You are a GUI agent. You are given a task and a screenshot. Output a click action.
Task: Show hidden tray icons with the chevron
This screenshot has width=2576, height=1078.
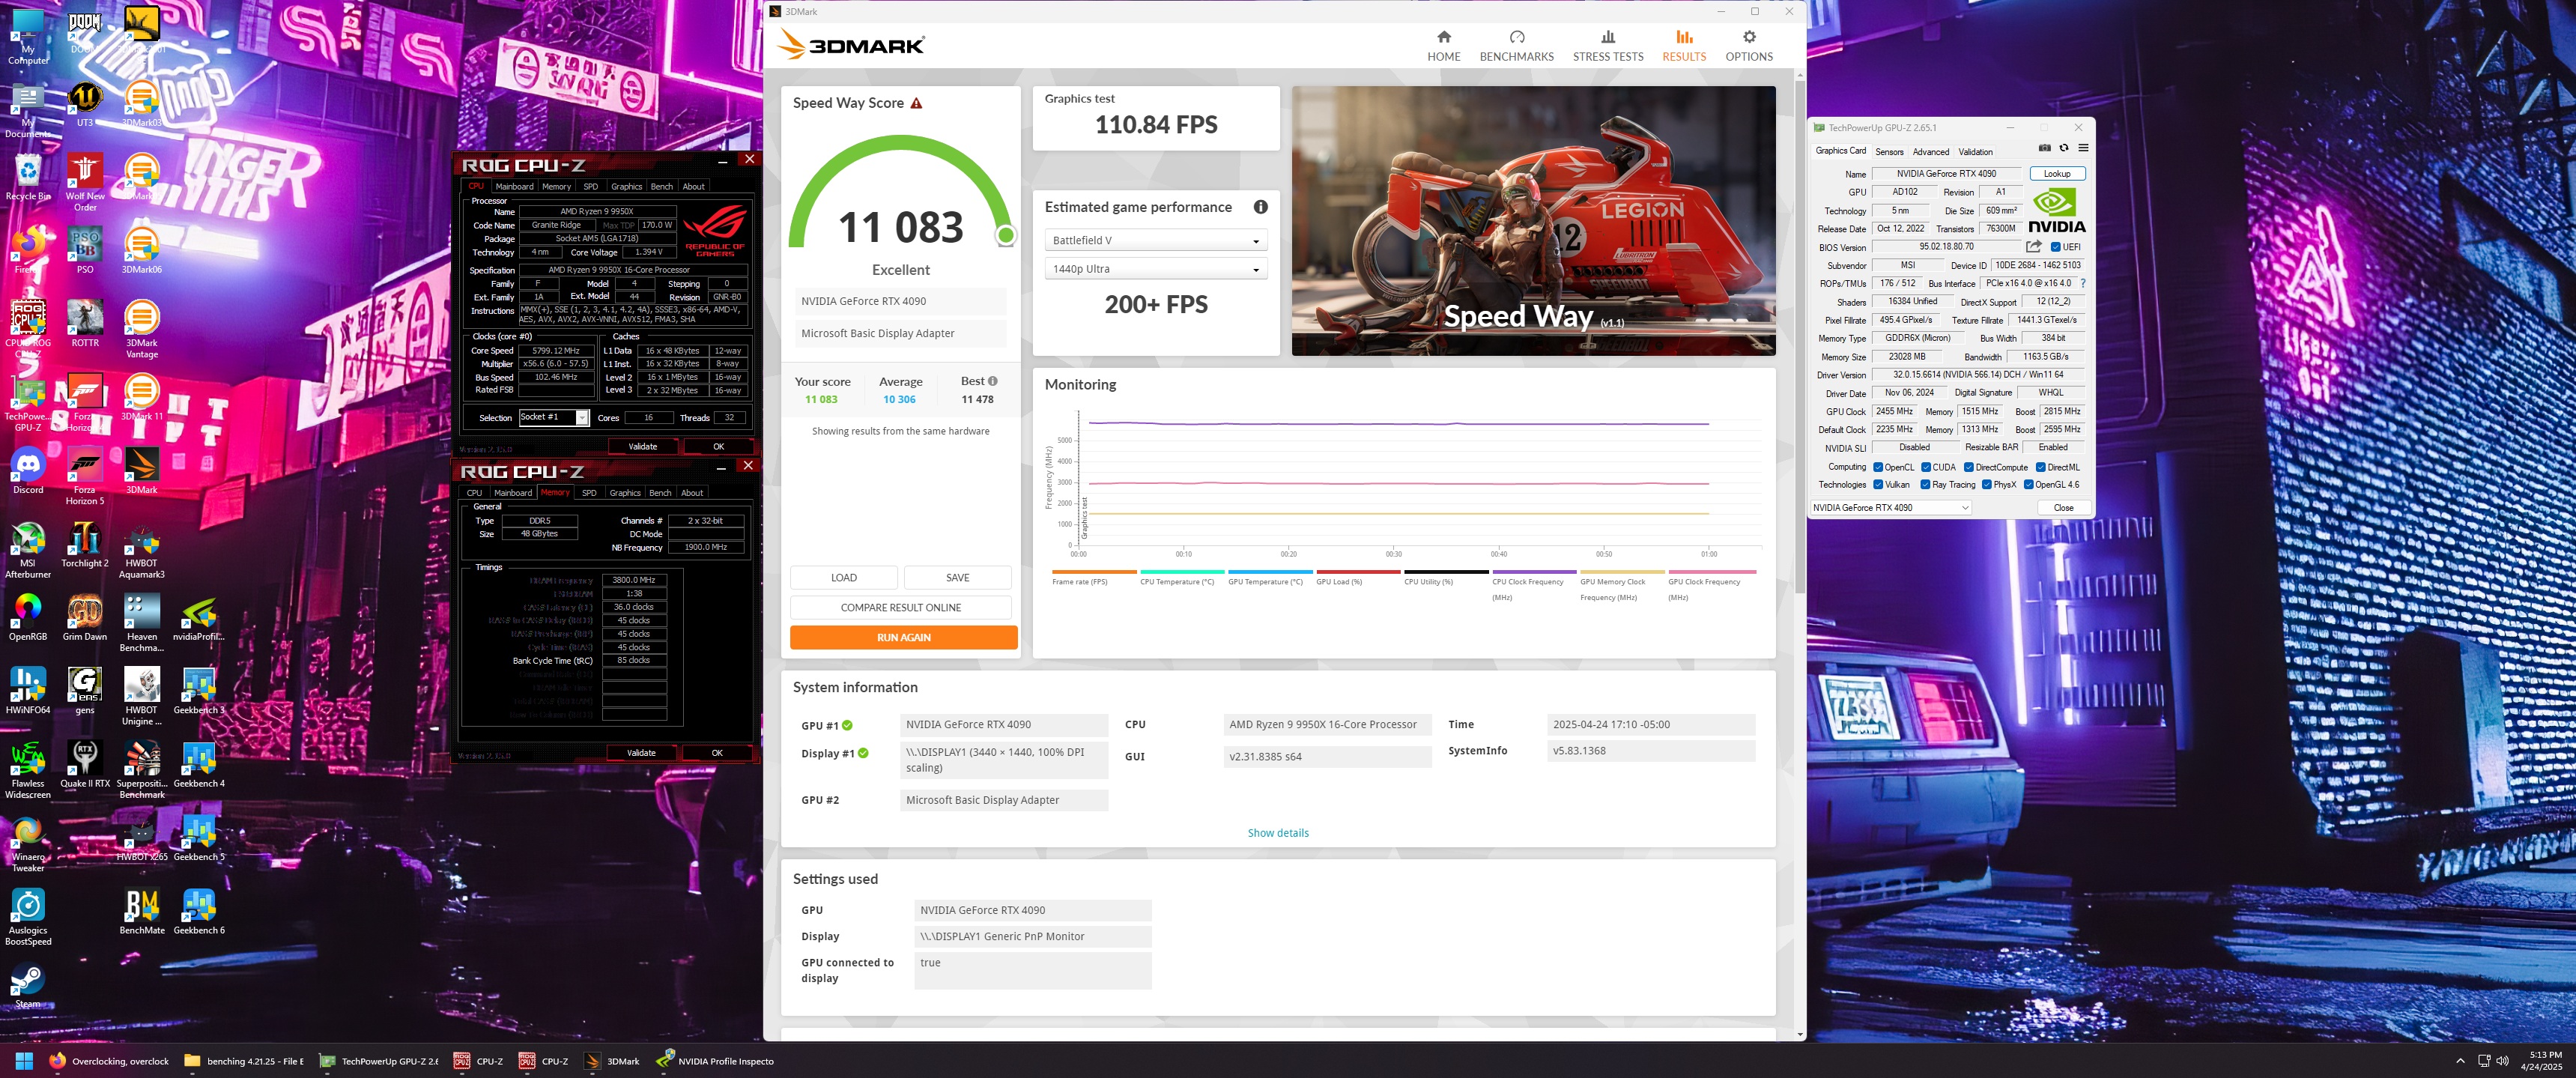[x=2460, y=1061]
